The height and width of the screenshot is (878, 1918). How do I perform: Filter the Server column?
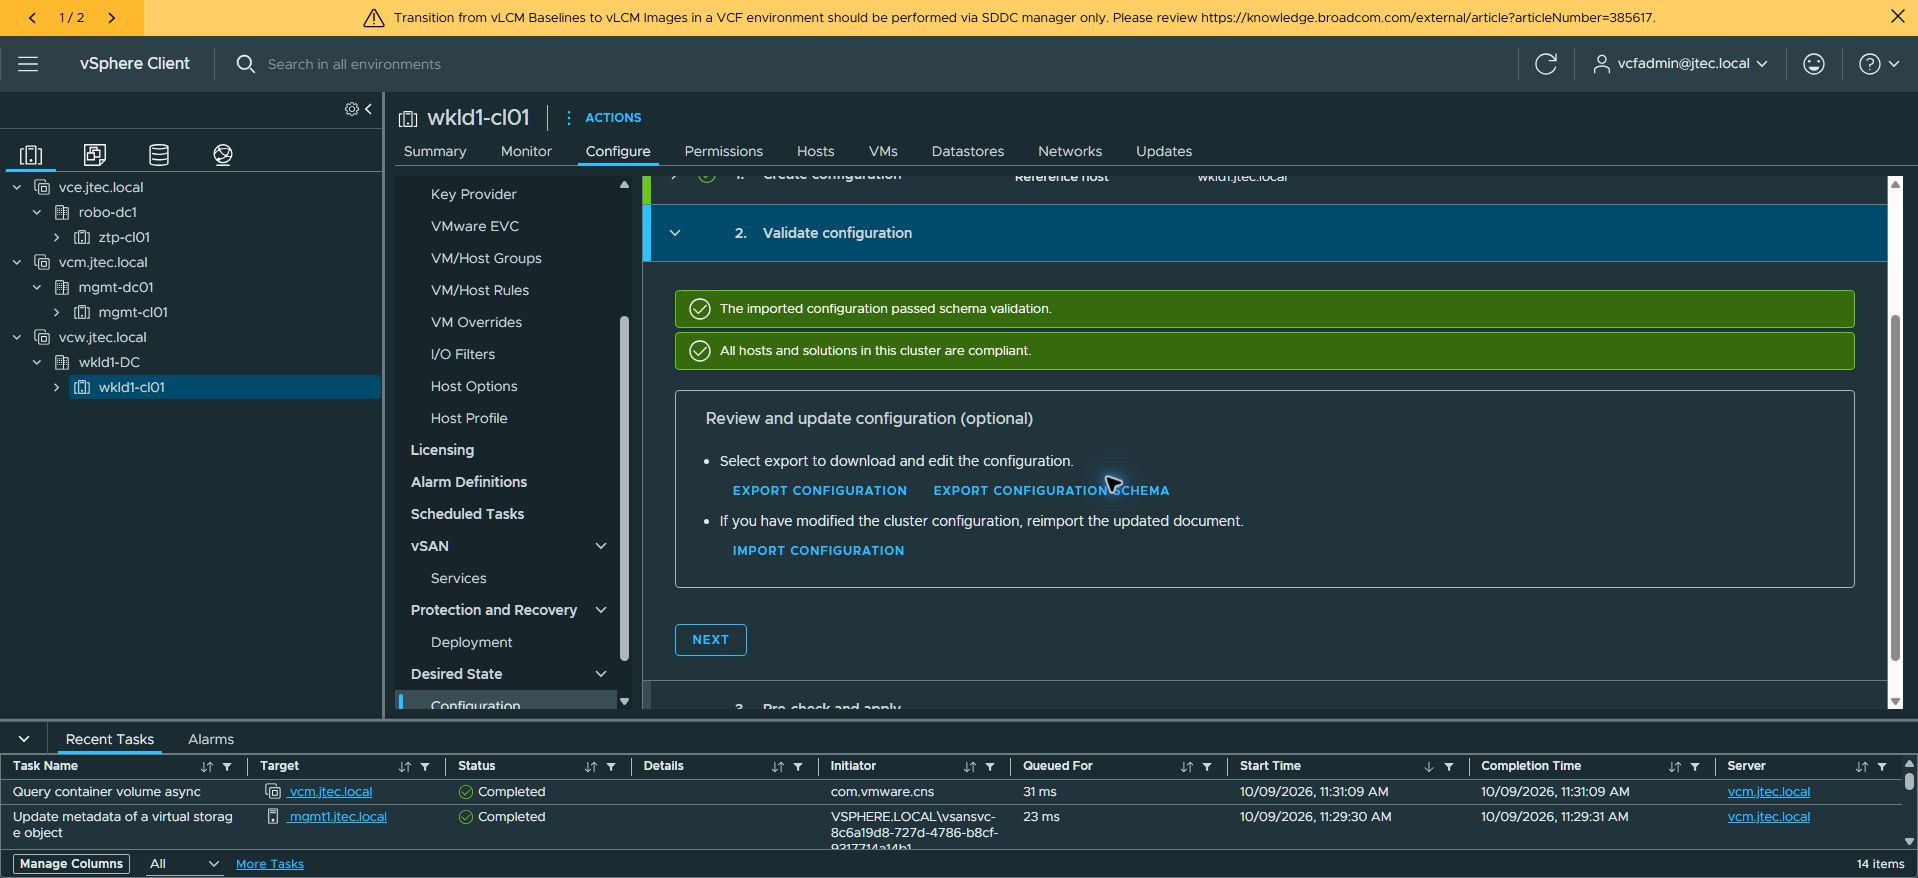tap(1882, 767)
